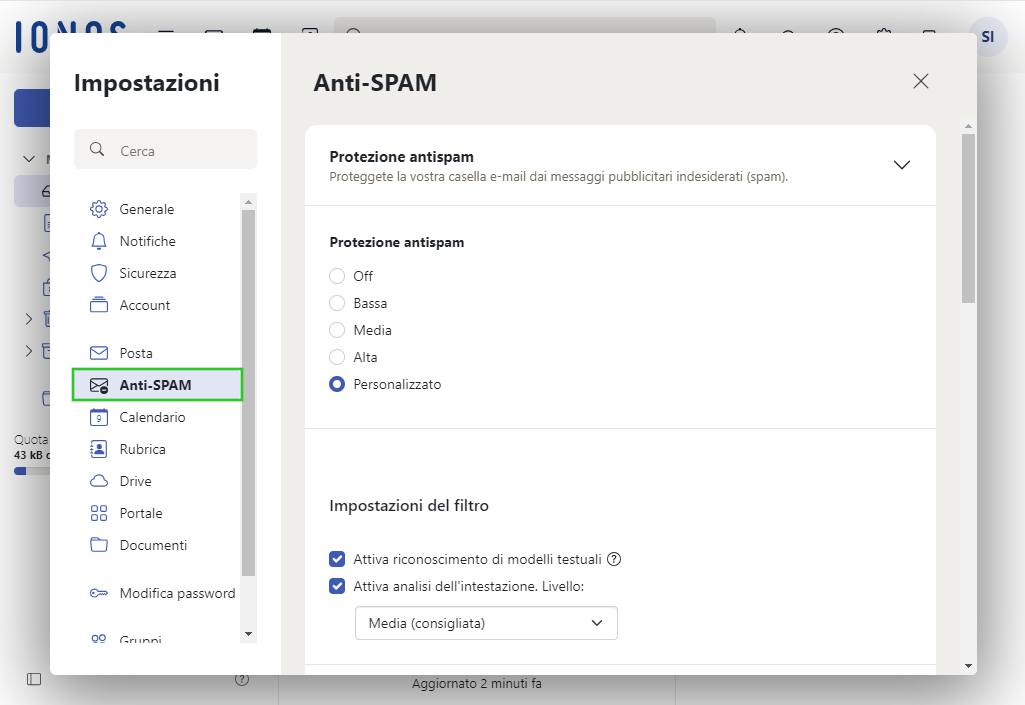Uncheck Attiva riconoscimento di modelli testuali
Viewport: 1025px width, 705px height.
click(337, 559)
